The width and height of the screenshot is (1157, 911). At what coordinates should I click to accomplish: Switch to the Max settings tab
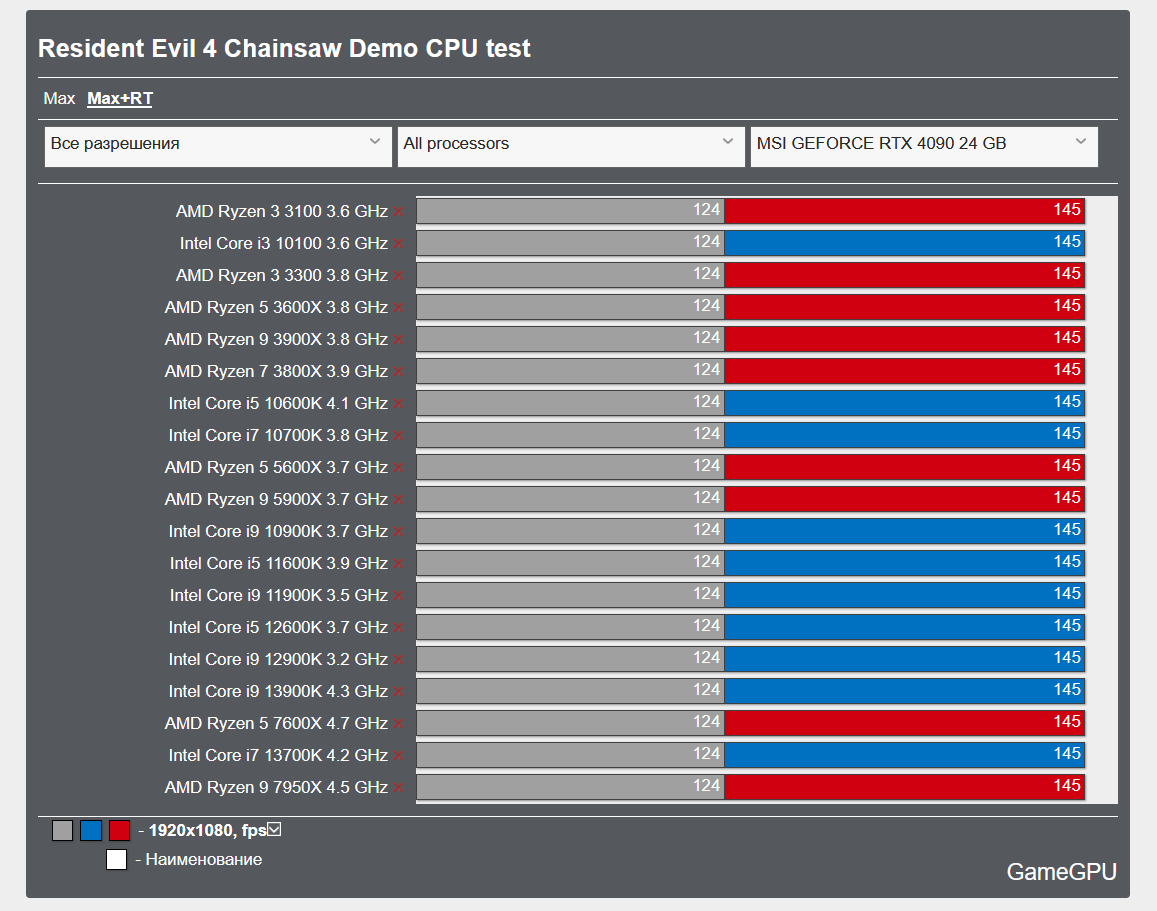click(x=59, y=98)
